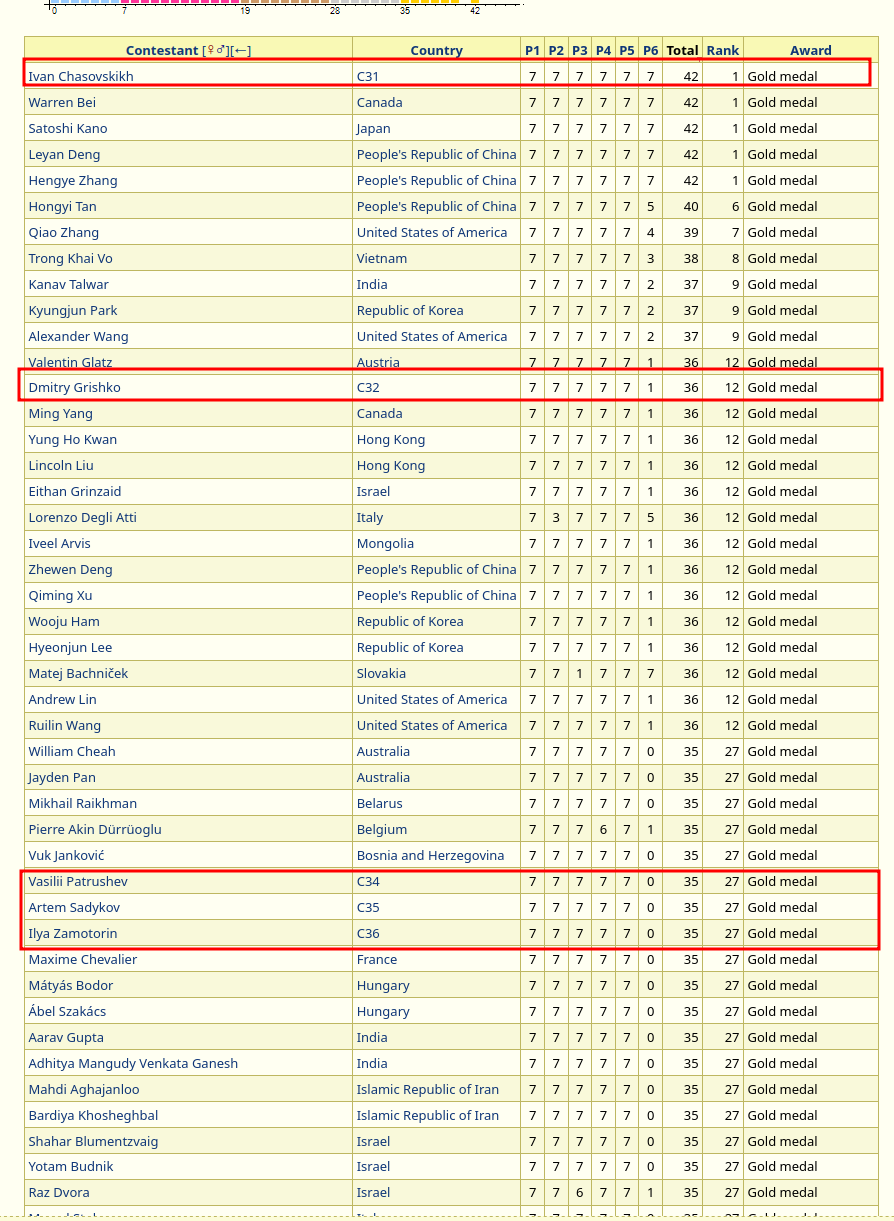This screenshot has height=1221, width=894.
Task: Open contestant Qiming Xu's profile
Action: pos(60,595)
